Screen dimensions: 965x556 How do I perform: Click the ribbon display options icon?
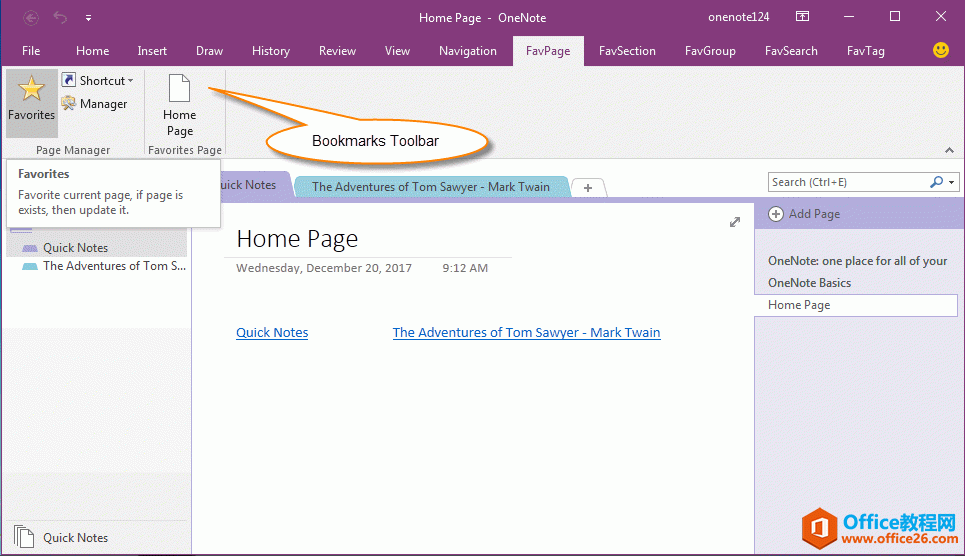(x=803, y=17)
